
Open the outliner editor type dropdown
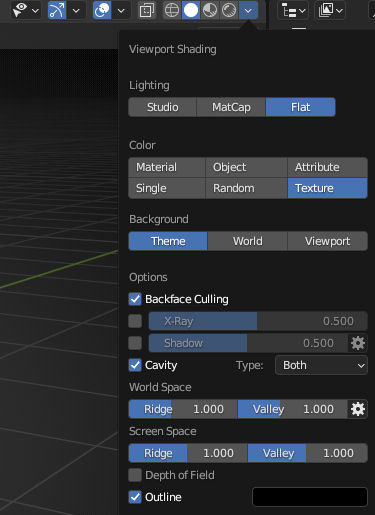coord(293,11)
